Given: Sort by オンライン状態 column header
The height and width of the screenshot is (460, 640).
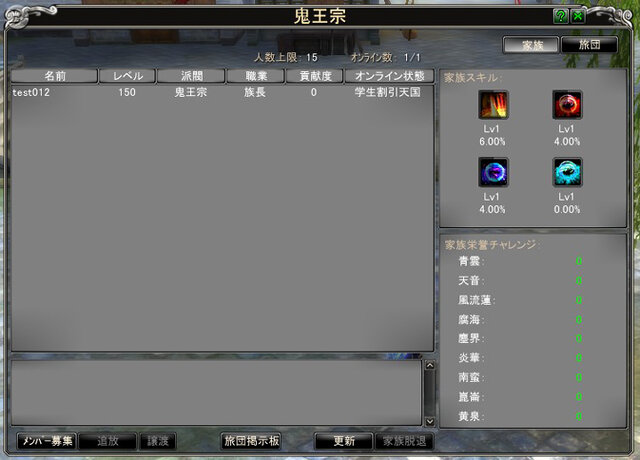Looking at the screenshot, I should (389, 76).
